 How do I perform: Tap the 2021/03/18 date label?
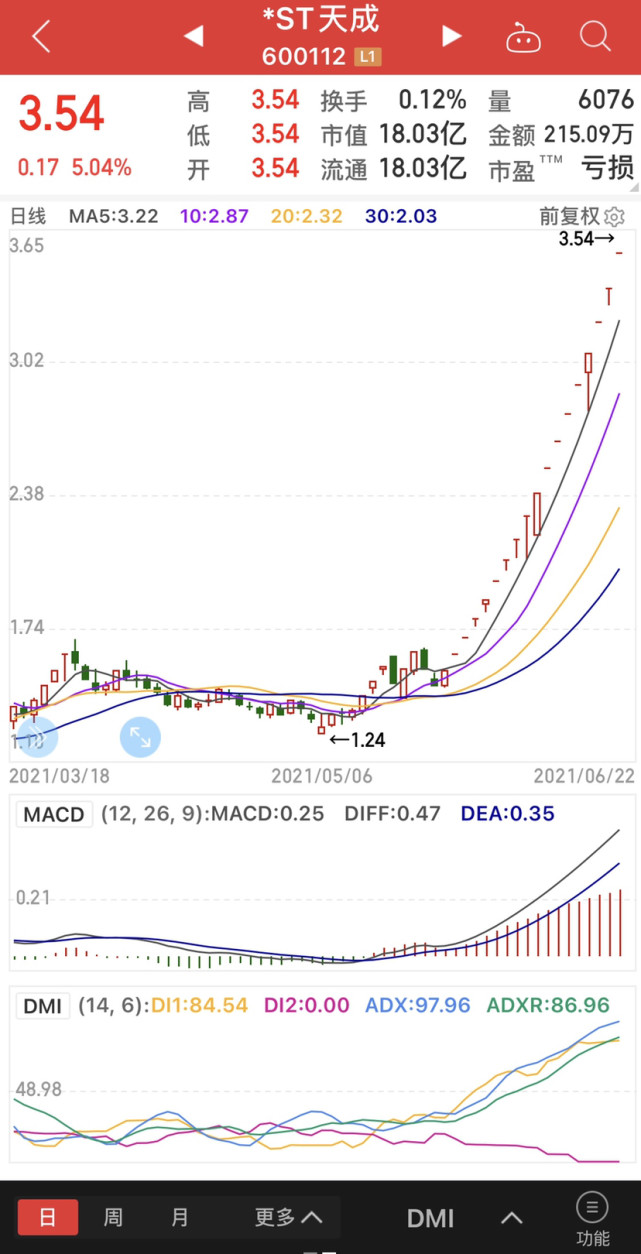click(x=60, y=775)
